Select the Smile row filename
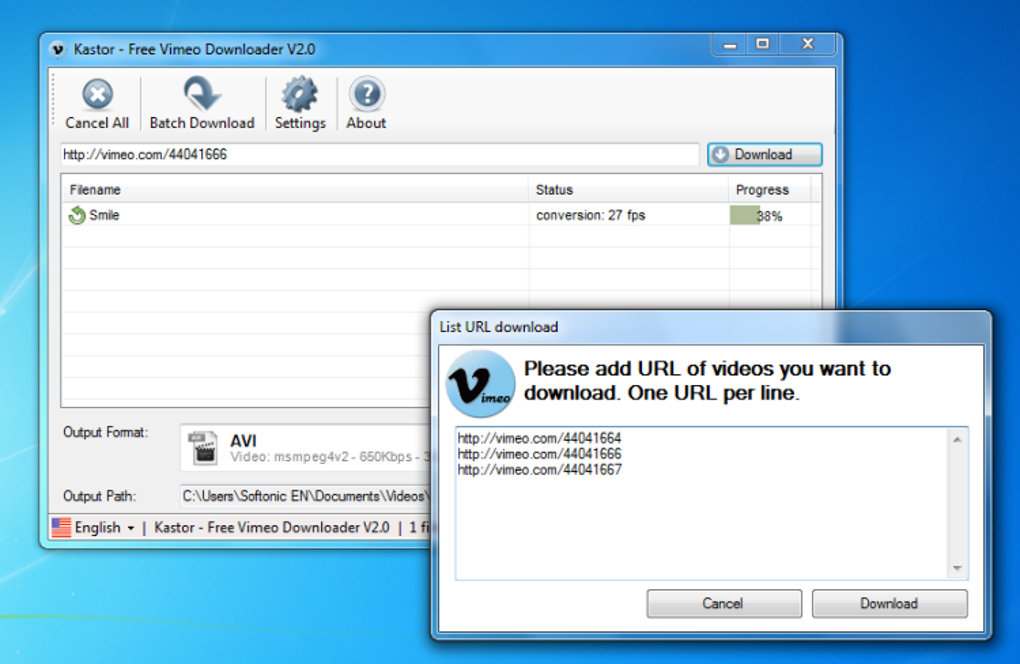 104,215
